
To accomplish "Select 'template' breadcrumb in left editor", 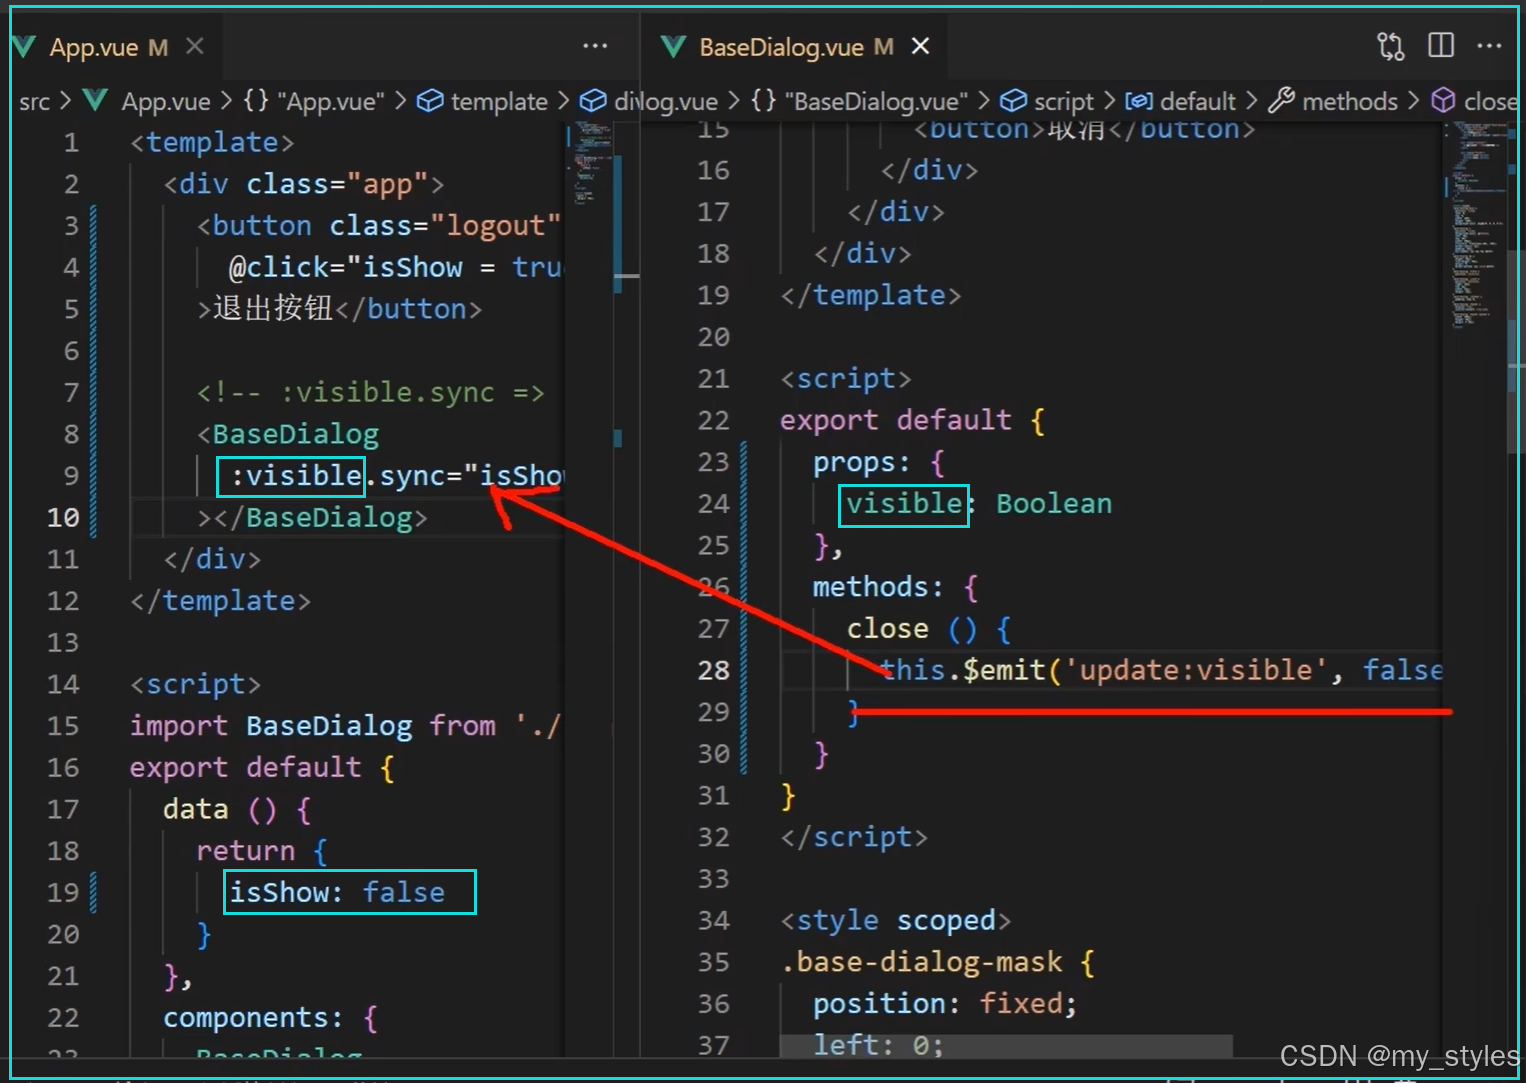I will coord(499,101).
